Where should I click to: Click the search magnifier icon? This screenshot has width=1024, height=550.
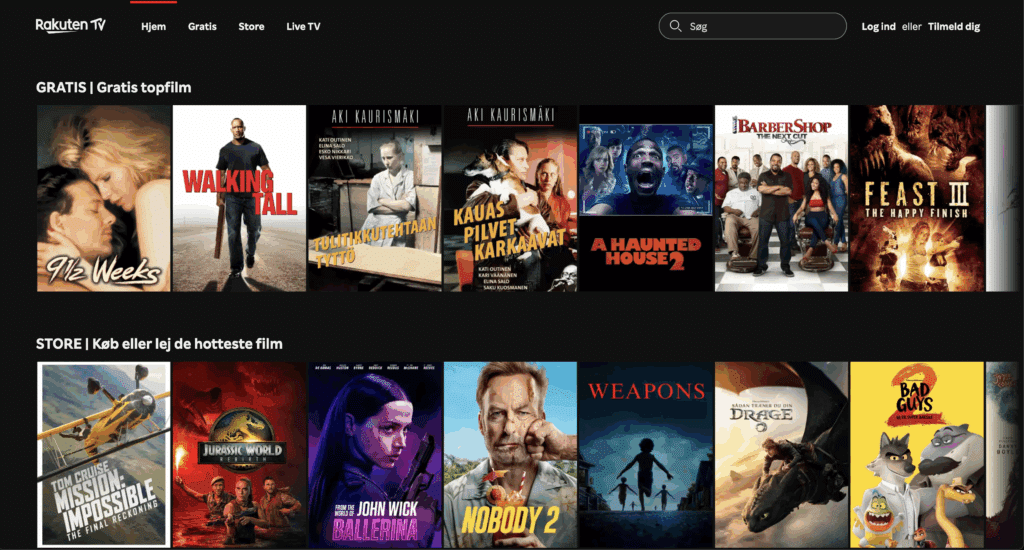pos(676,26)
